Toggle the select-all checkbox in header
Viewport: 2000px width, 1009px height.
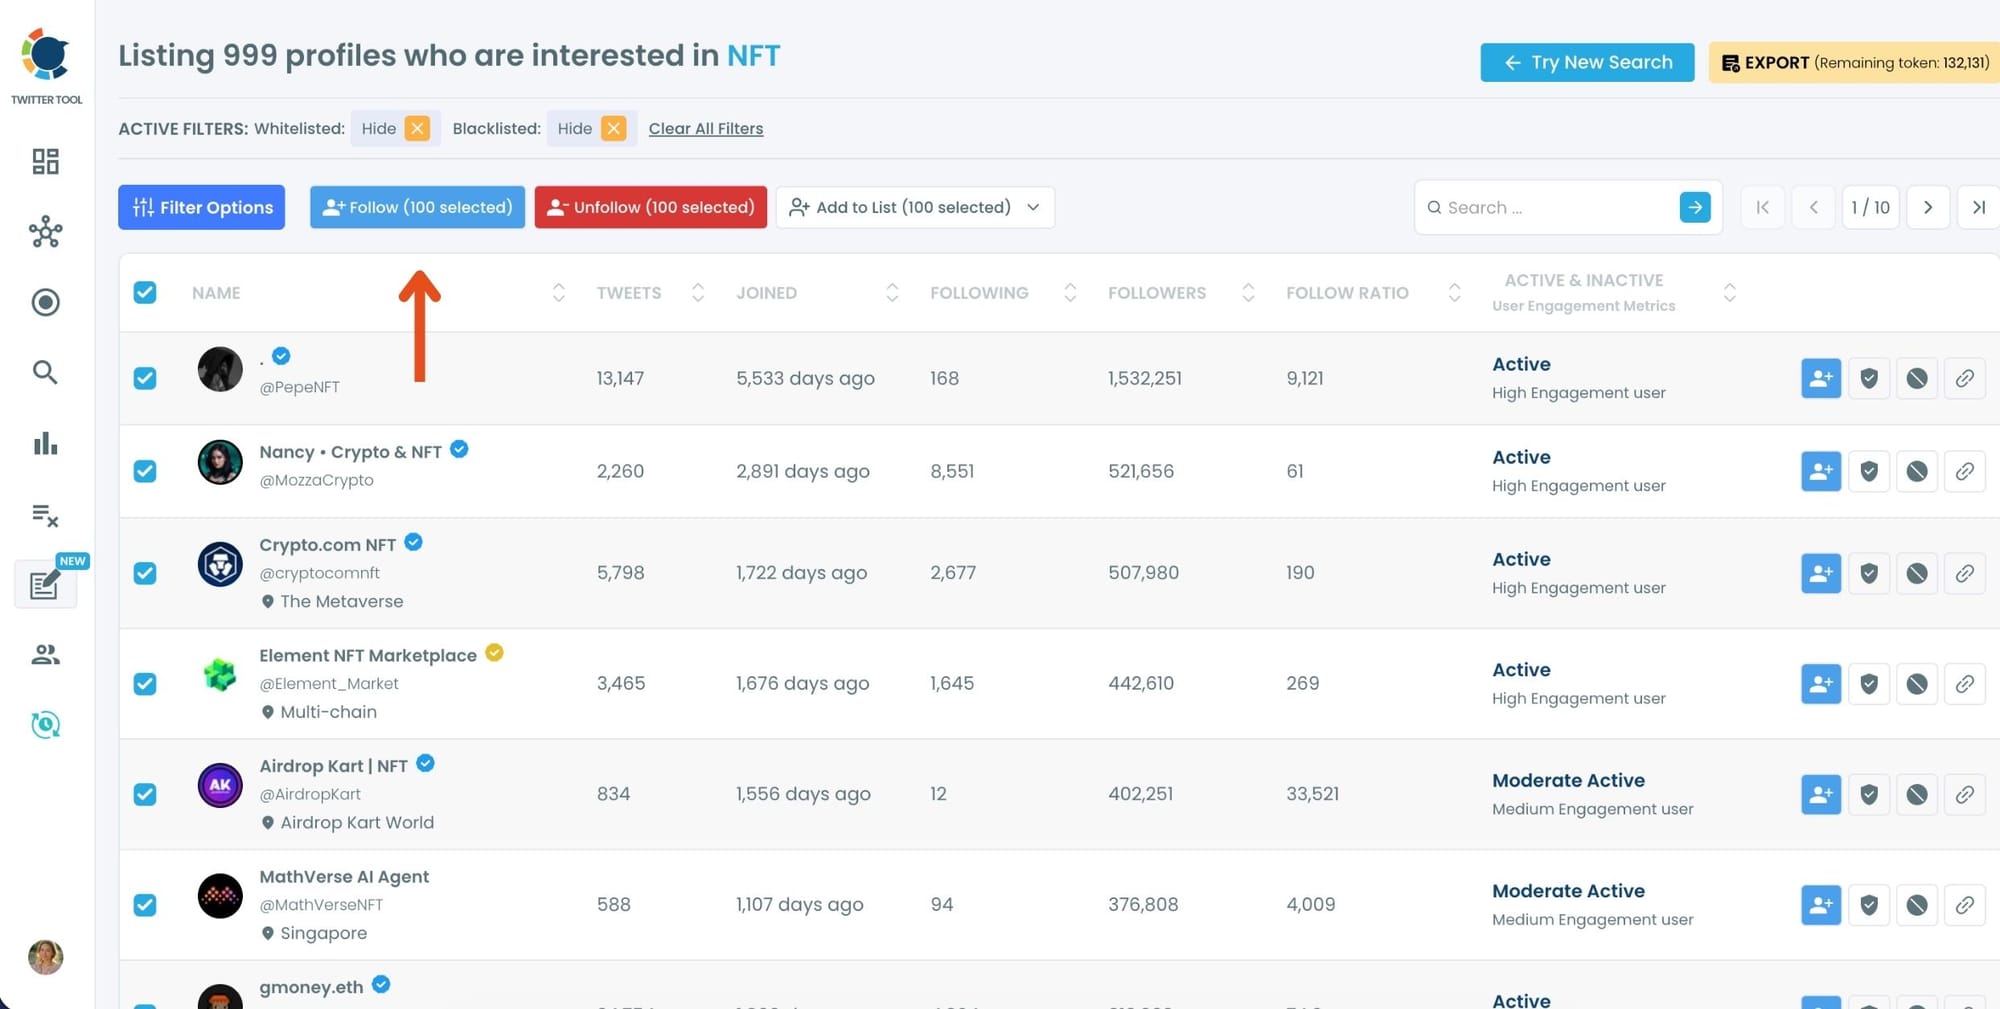(145, 292)
